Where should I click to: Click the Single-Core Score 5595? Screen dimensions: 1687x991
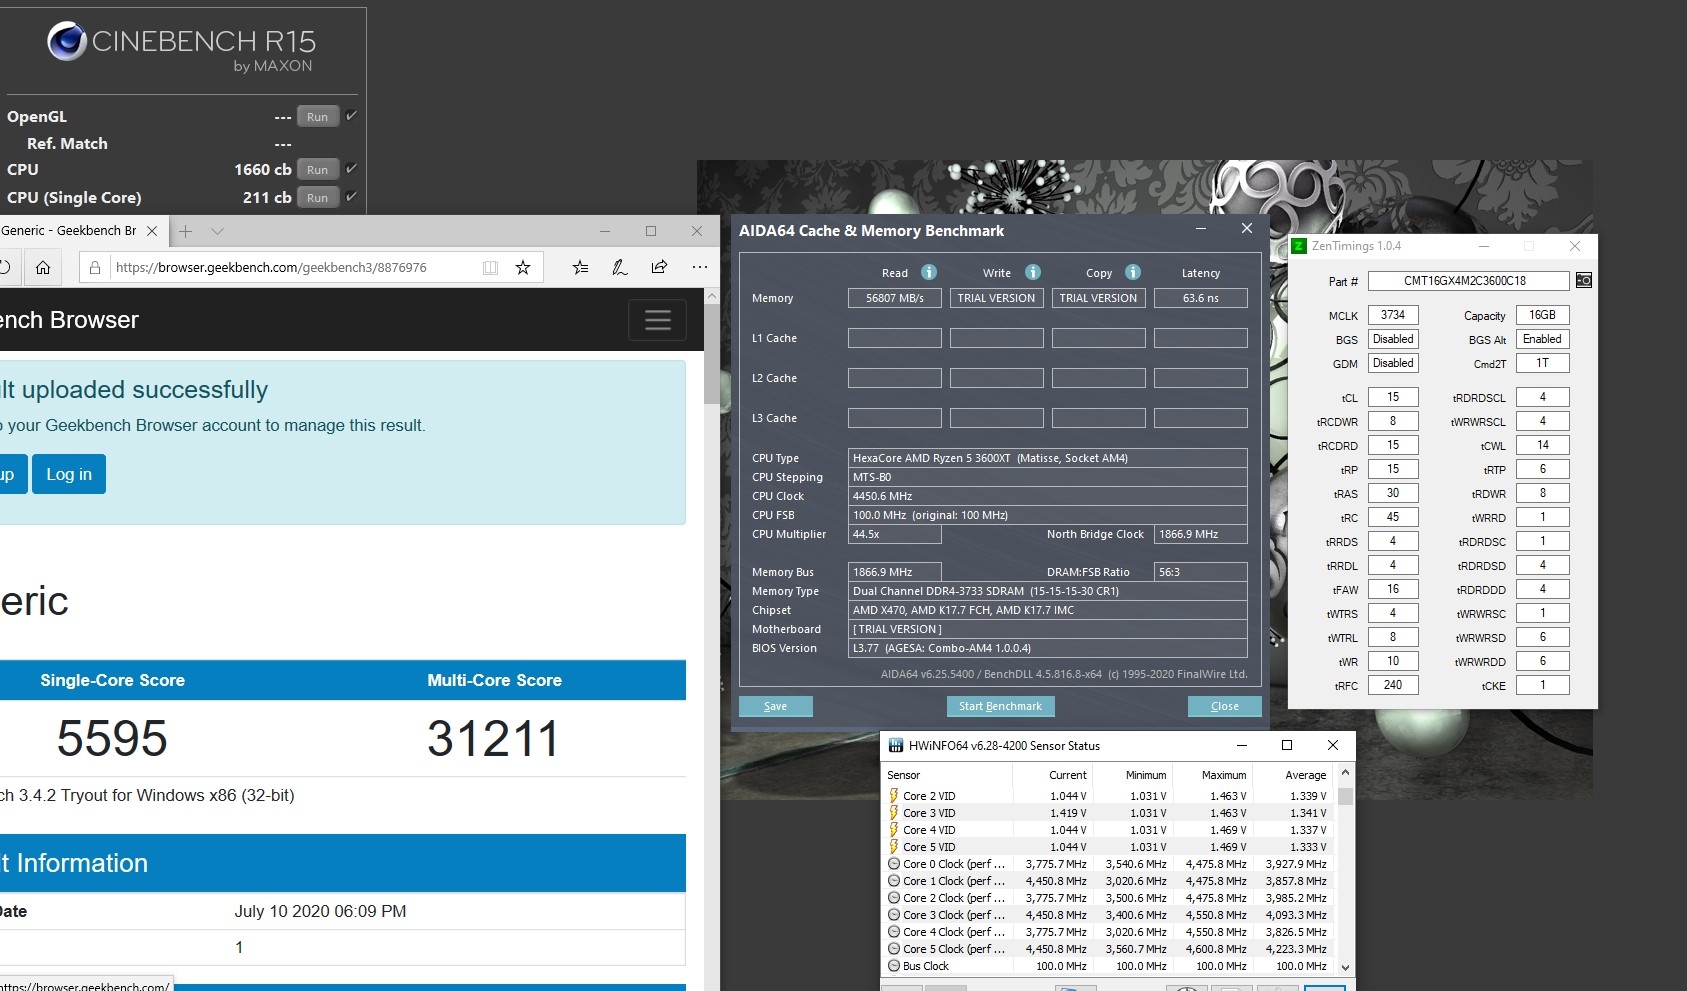tap(112, 738)
